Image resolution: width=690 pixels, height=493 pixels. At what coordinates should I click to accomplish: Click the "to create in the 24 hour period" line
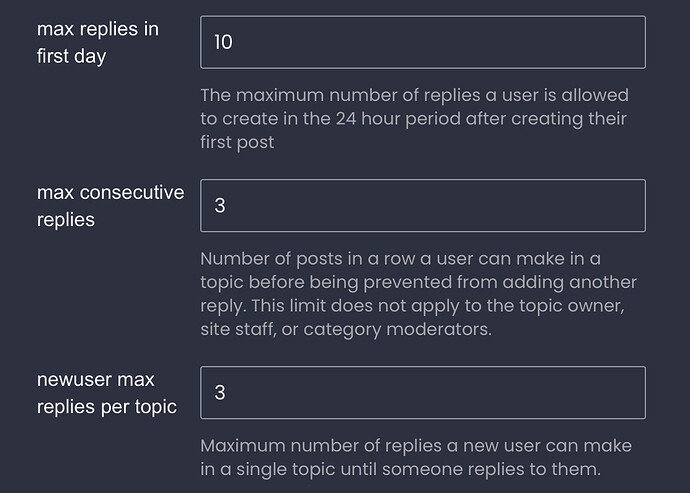point(414,119)
